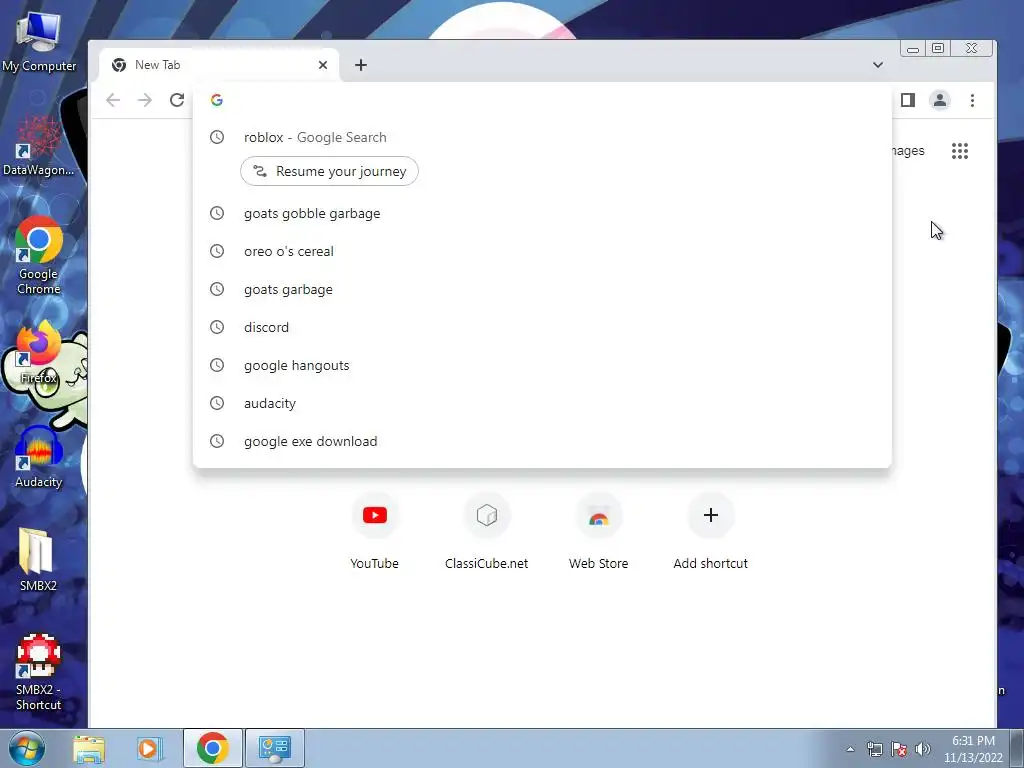Select the New Tab tab
Screen dimensions: 1024x768
[219, 65]
